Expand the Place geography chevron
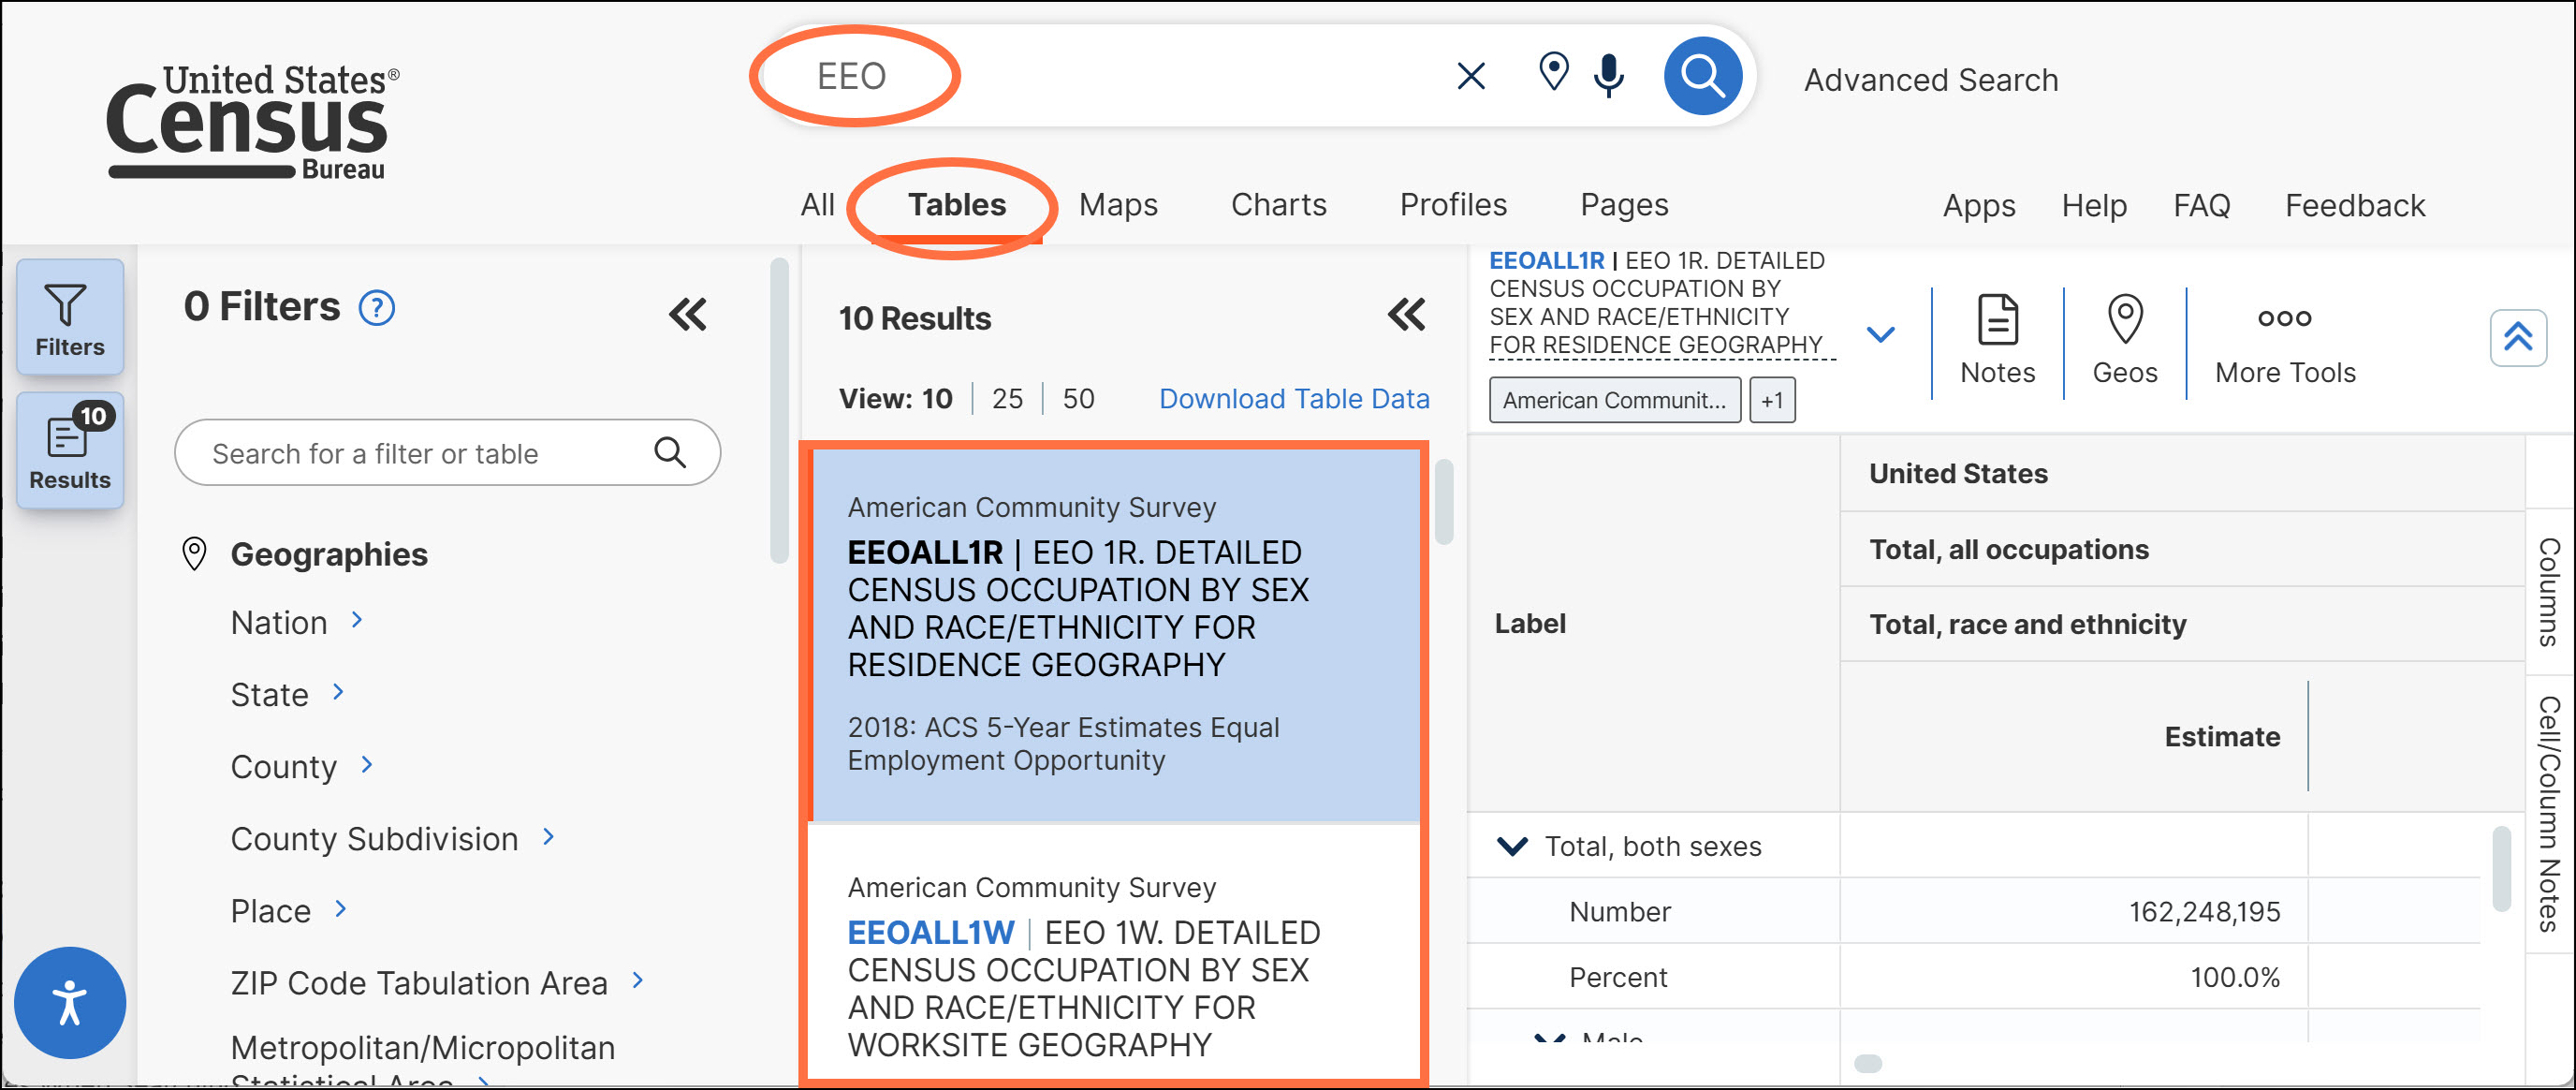Screen dimensions: 2576x1090 point(341,909)
